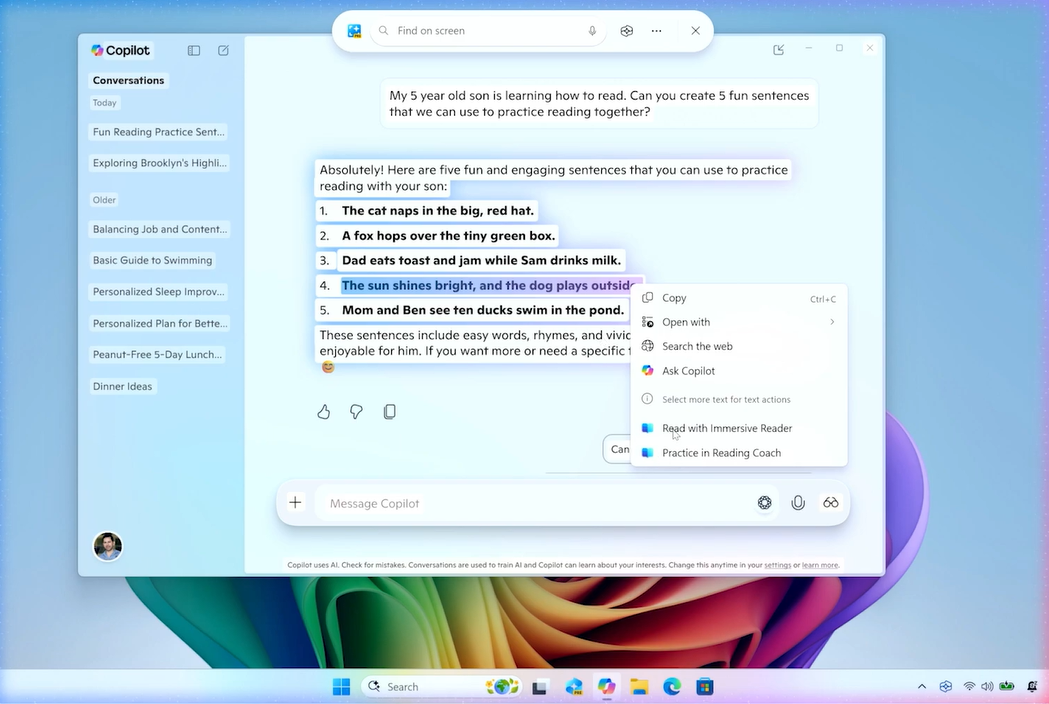Open Microsoft Edge on taskbar
Image resolution: width=1049 pixels, height=704 pixels.
(672, 687)
